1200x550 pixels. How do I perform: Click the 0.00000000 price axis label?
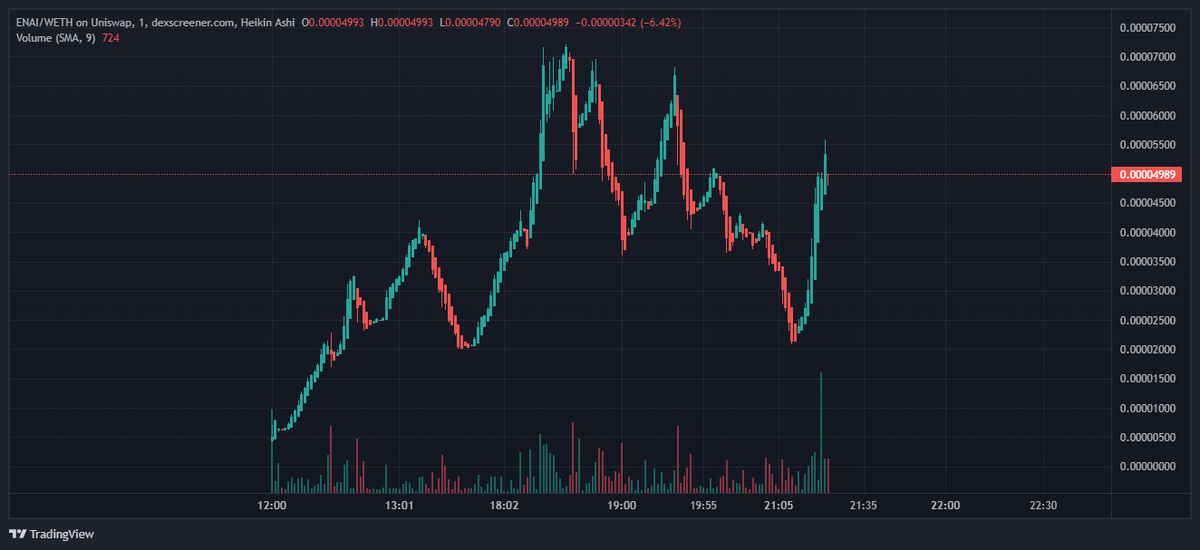click(x=1147, y=467)
